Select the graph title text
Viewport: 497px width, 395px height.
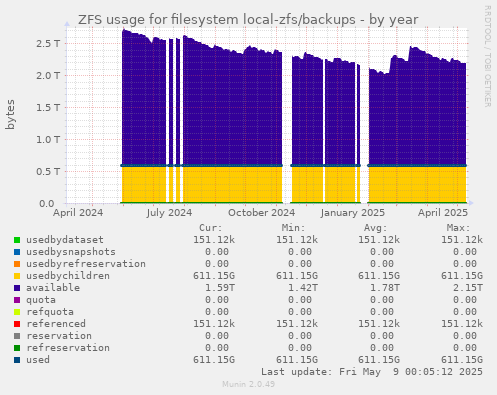pos(248,20)
